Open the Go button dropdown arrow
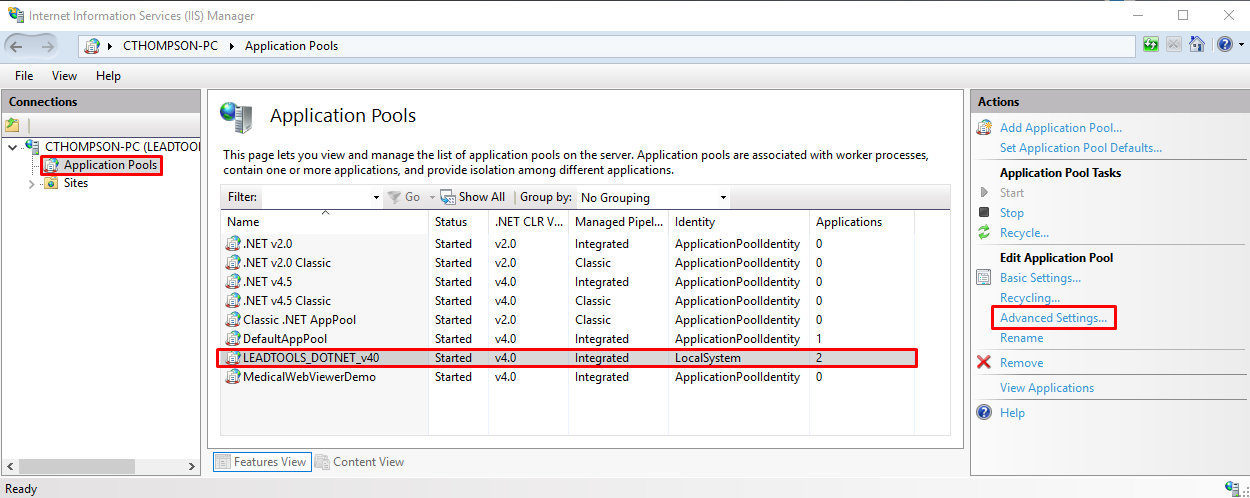1250x498 pixels. (432, 198)
